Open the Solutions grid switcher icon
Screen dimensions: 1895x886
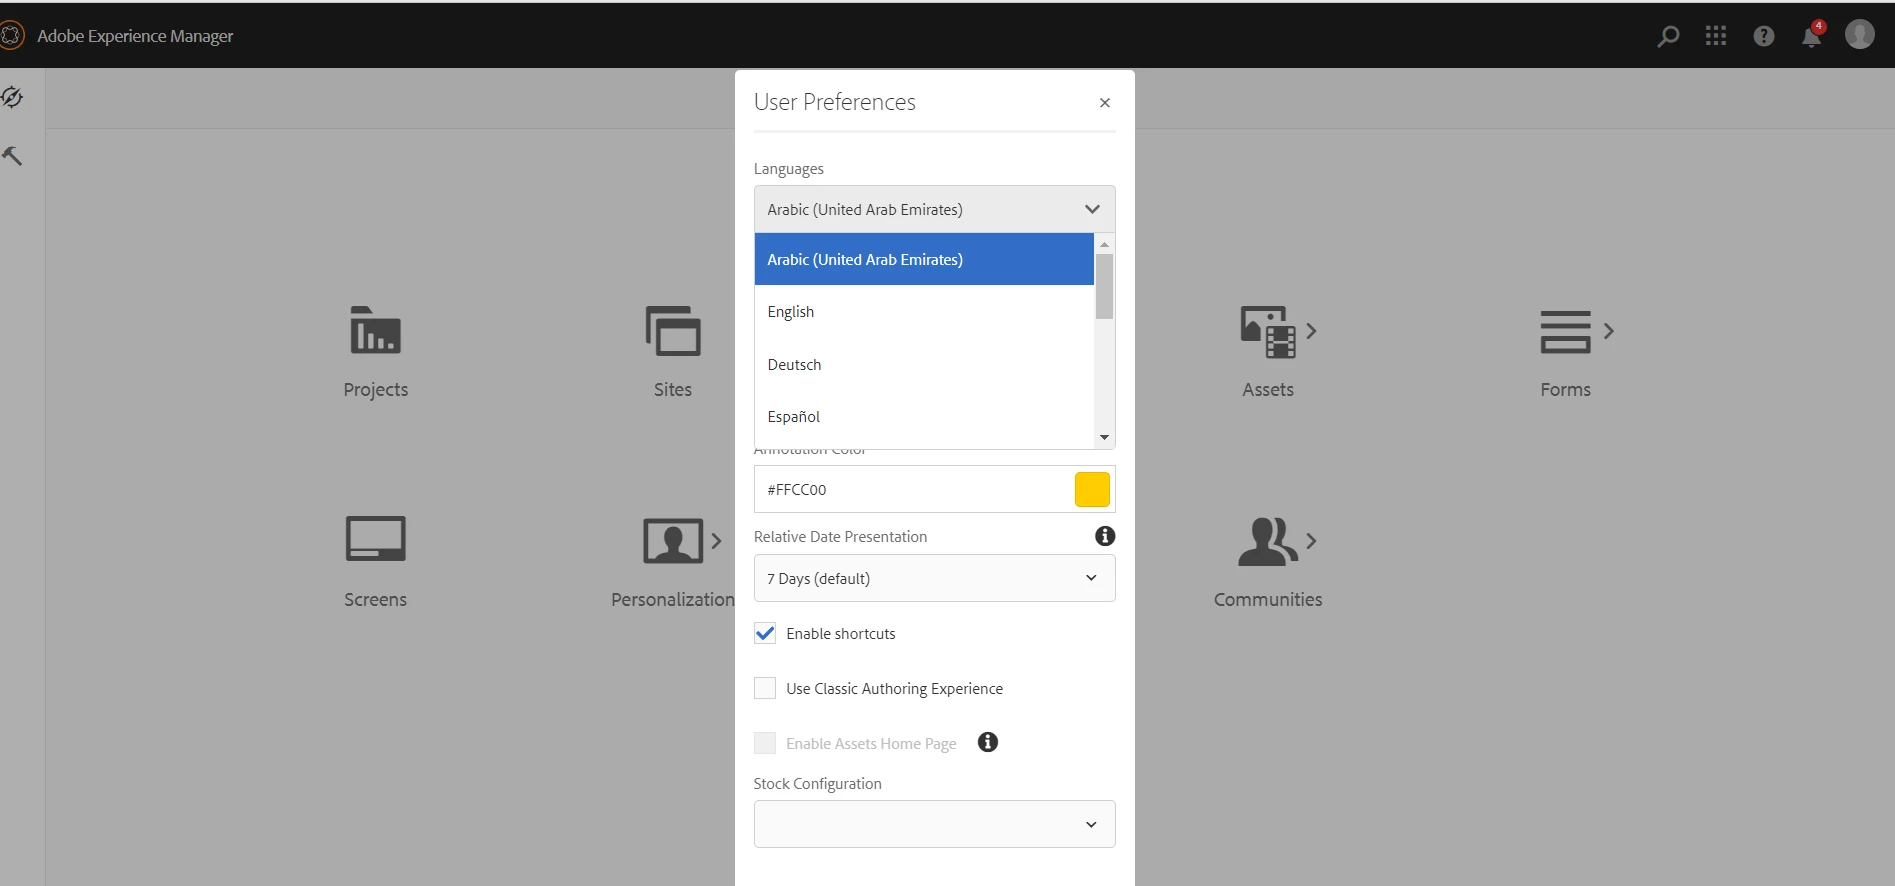tap(1716, 36)
